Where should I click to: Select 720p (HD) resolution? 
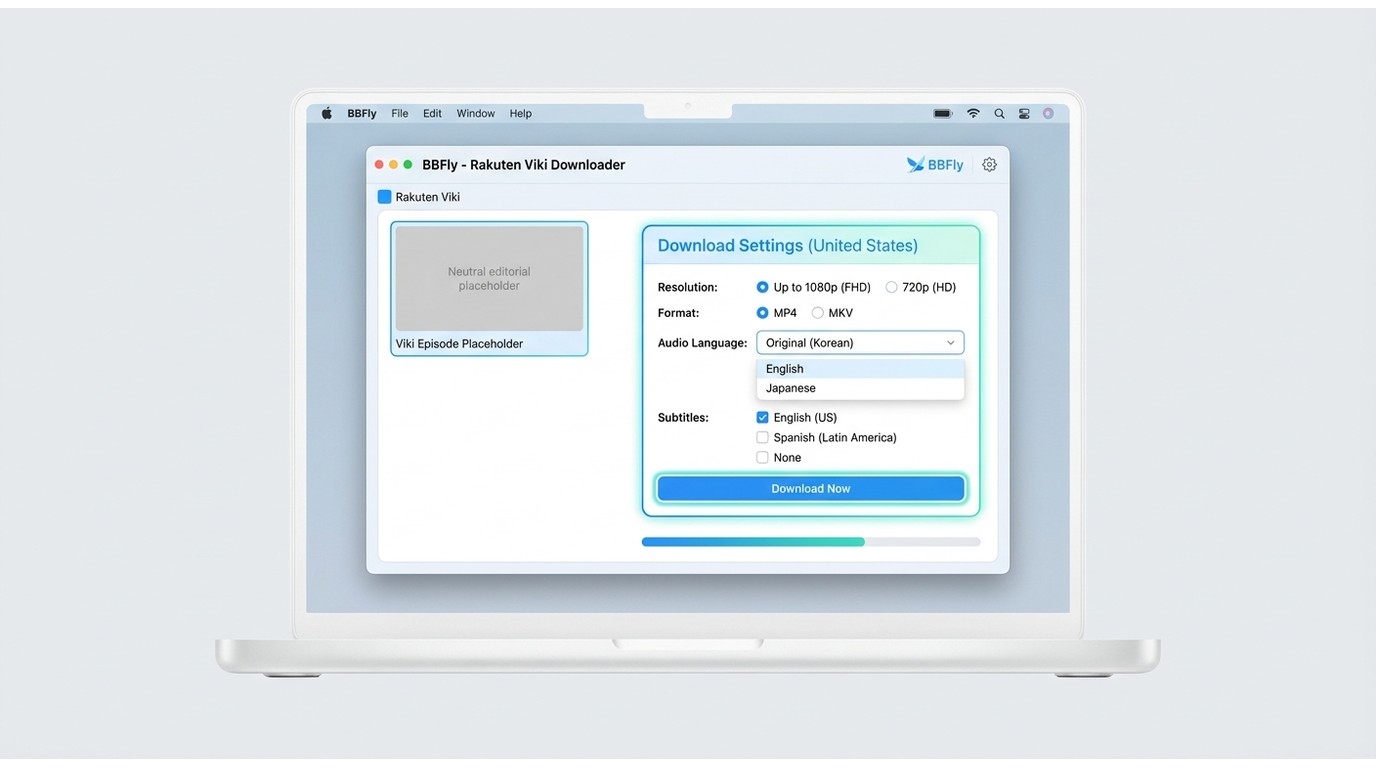pos(891,287)
